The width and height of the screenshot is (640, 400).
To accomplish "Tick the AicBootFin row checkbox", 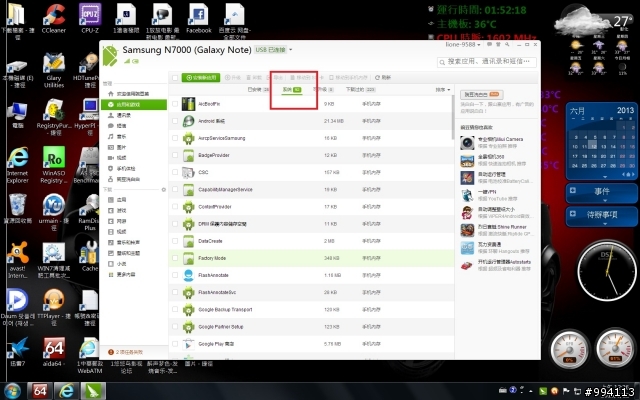I will (x=175, y=104).
